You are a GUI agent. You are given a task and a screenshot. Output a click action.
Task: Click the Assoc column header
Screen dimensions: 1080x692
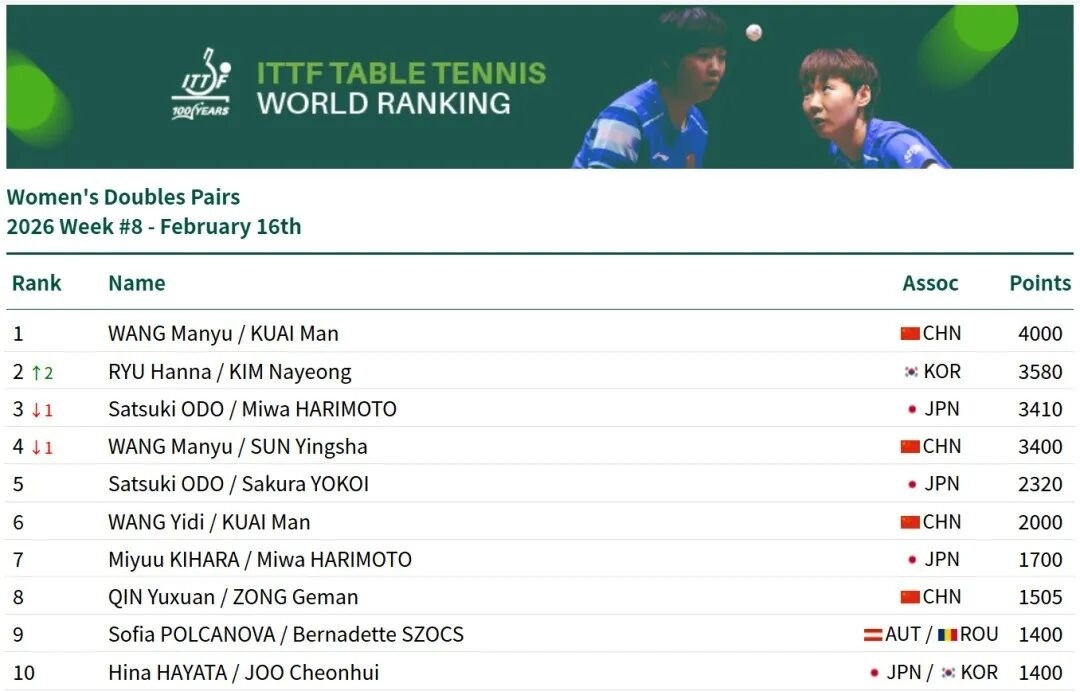(x=930, y=283)
